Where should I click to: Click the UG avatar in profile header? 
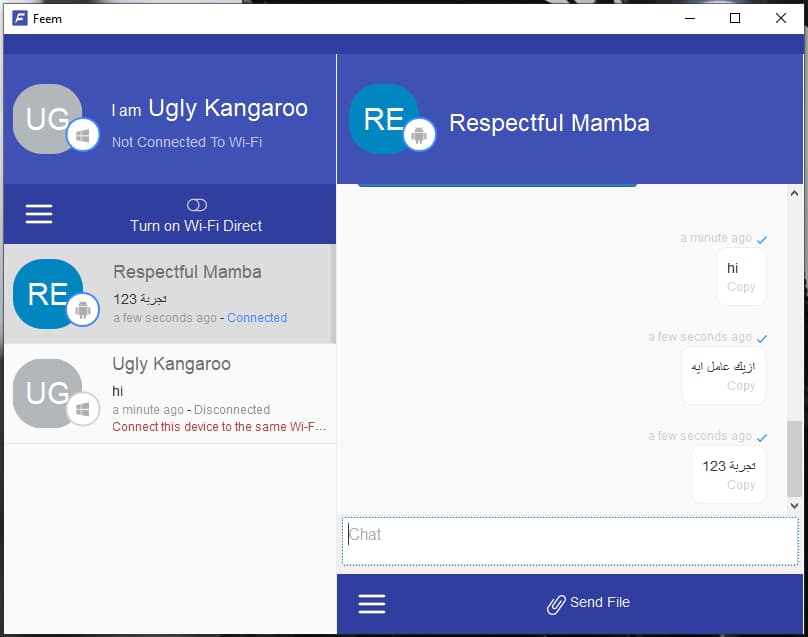(47, 119)
